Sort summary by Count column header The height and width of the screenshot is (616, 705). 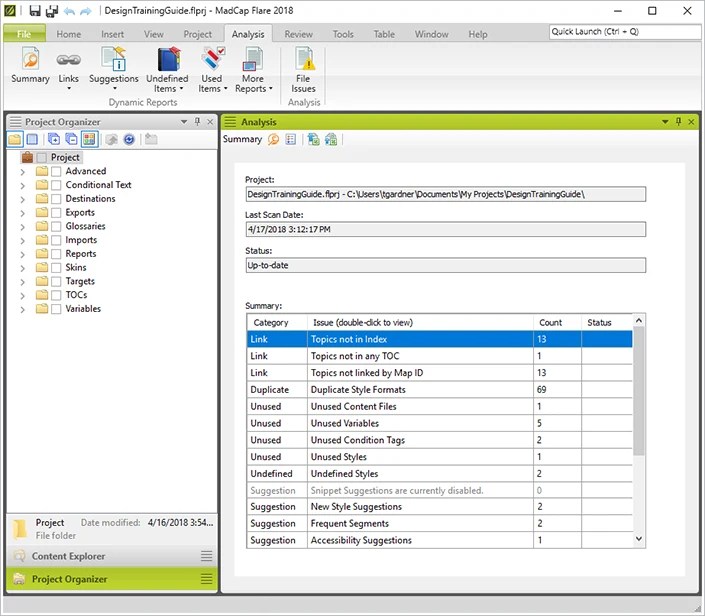(557, 322)
